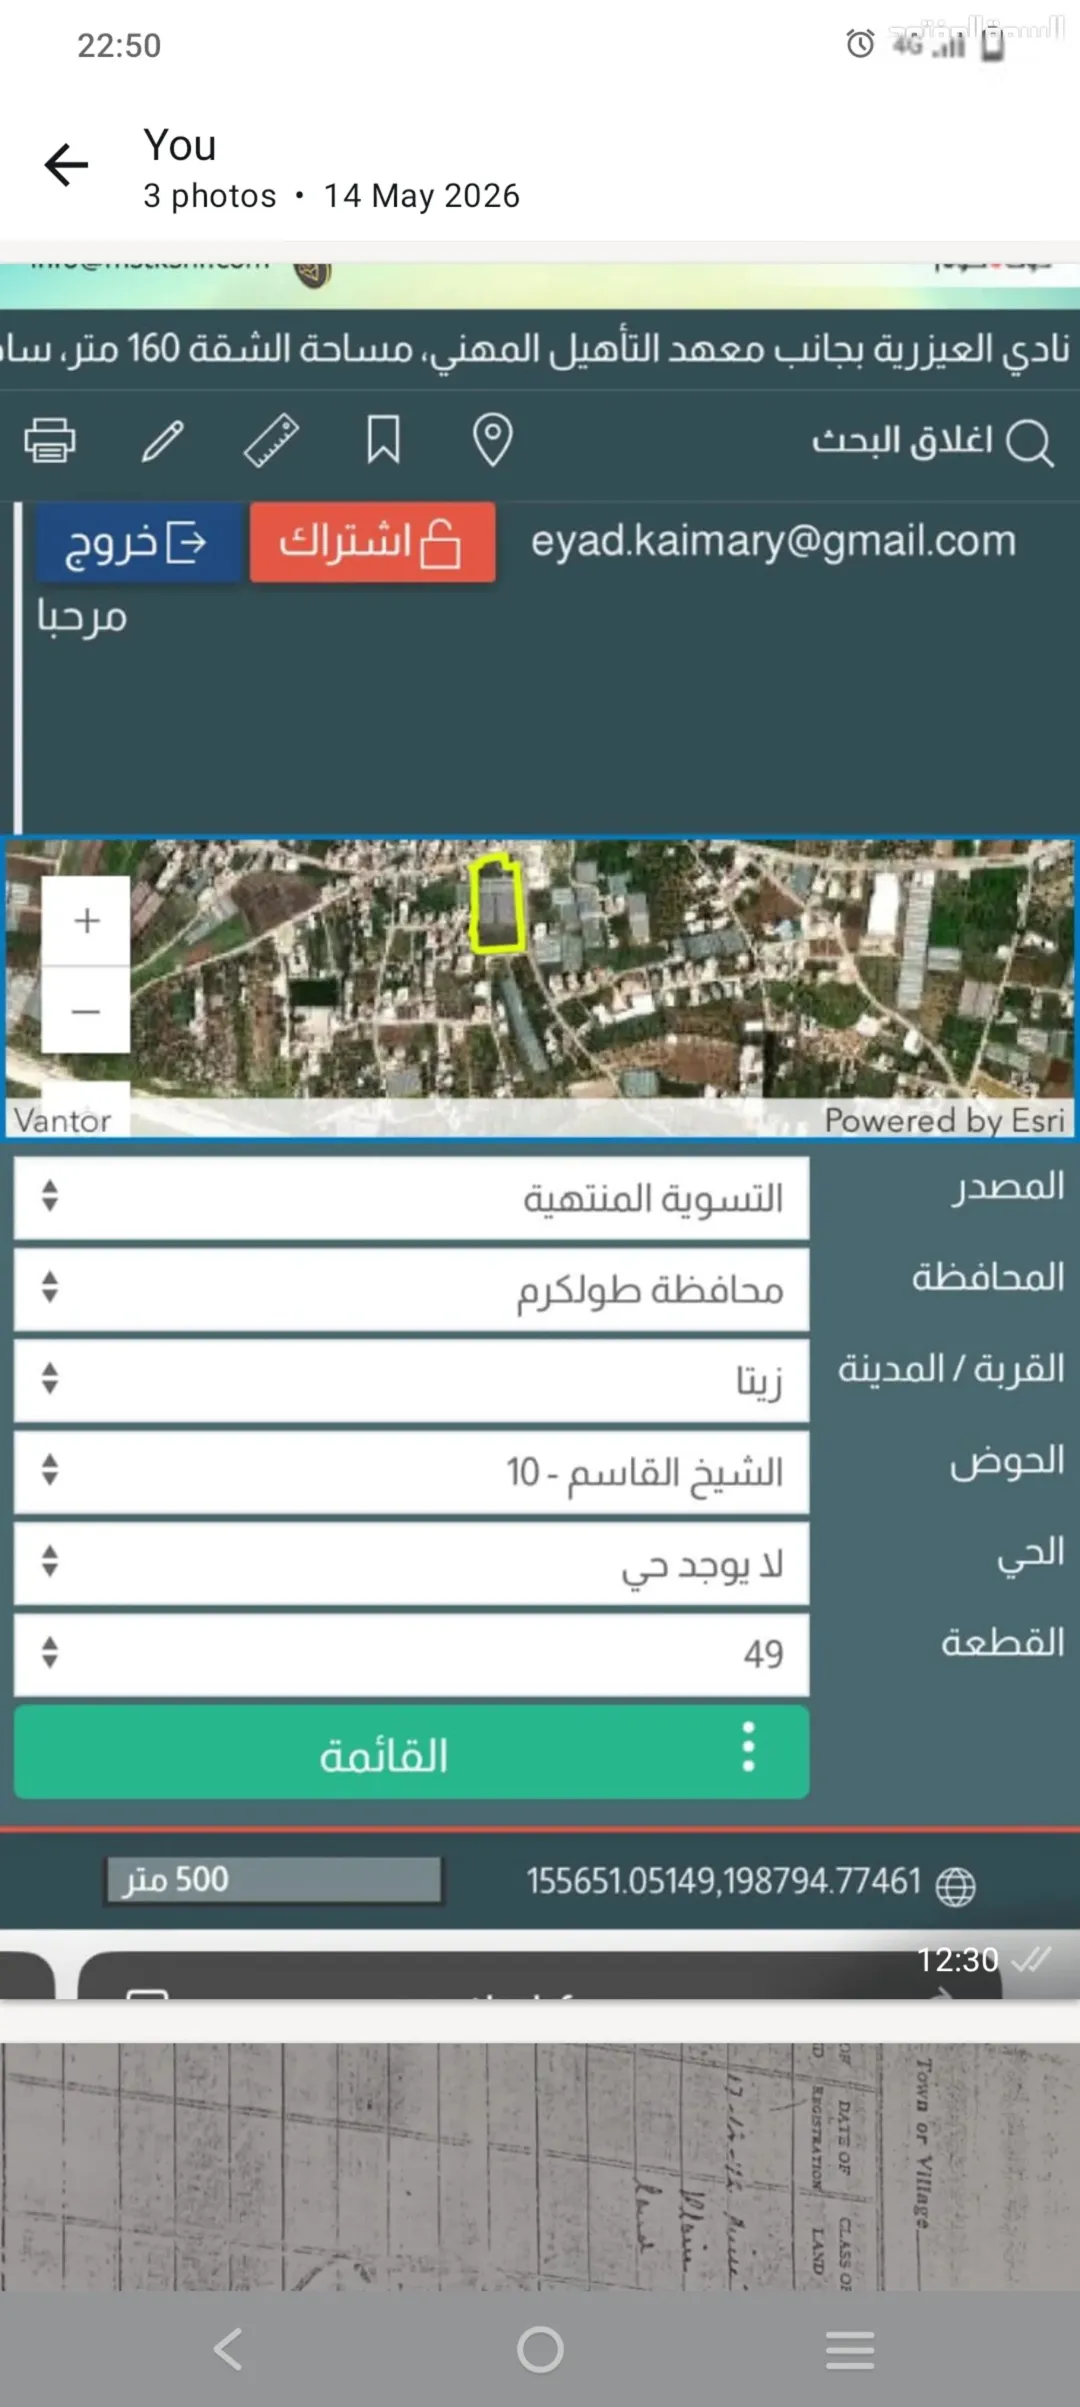
Task: Open the governorate dropdown محافظة طولكرم
Action: [411, 1289]
